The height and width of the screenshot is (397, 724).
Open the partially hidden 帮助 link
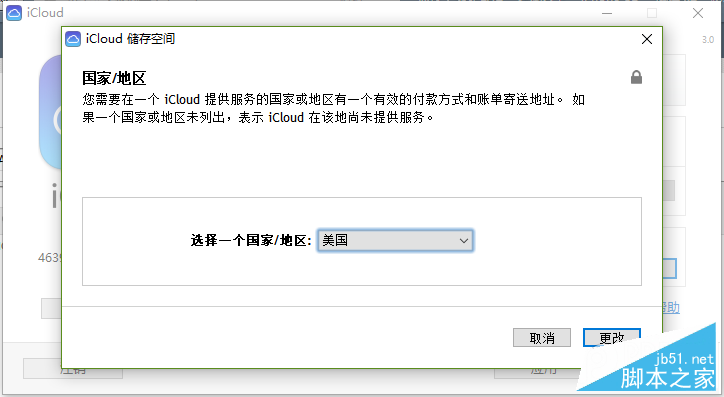point(671,307)
